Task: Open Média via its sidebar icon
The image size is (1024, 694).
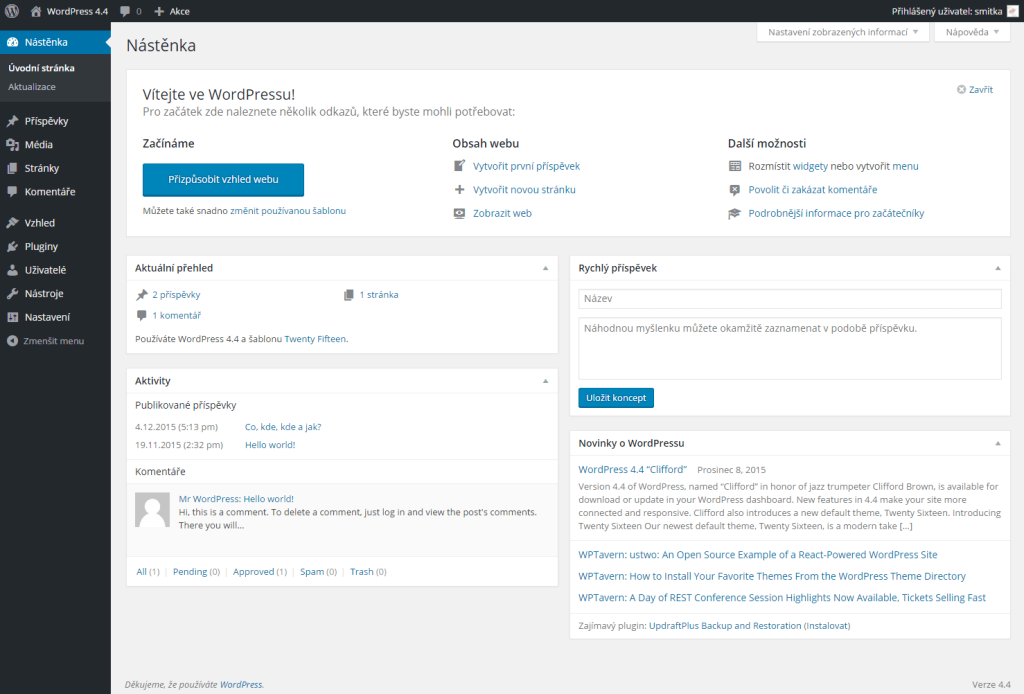Action: [12, 145]
